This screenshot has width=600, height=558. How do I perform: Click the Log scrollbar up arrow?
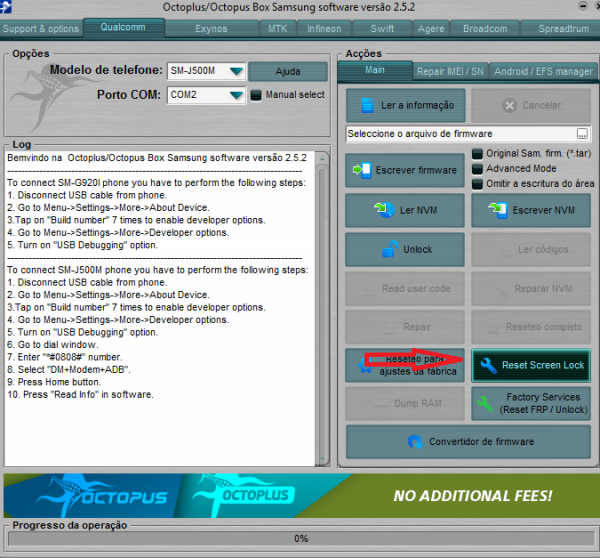click(x=322, y=158)
